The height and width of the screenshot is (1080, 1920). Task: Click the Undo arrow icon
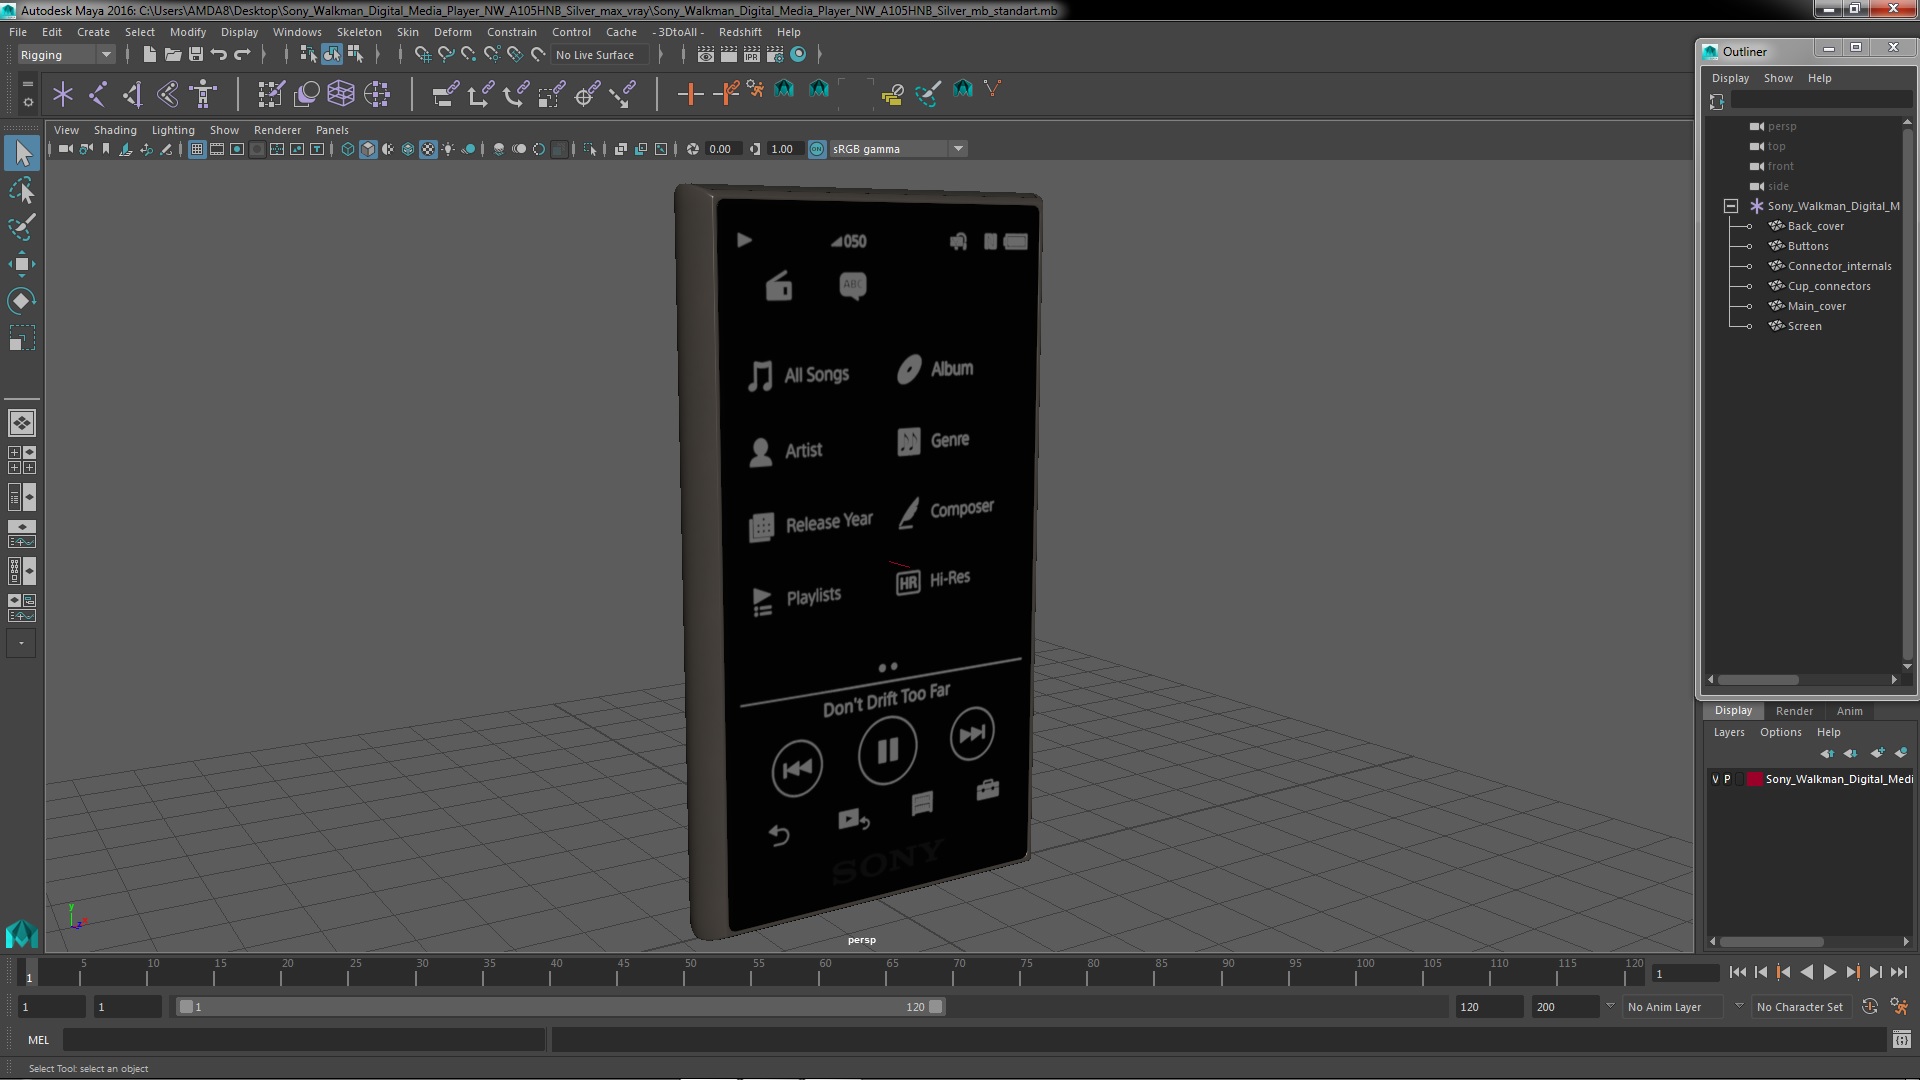219,55
